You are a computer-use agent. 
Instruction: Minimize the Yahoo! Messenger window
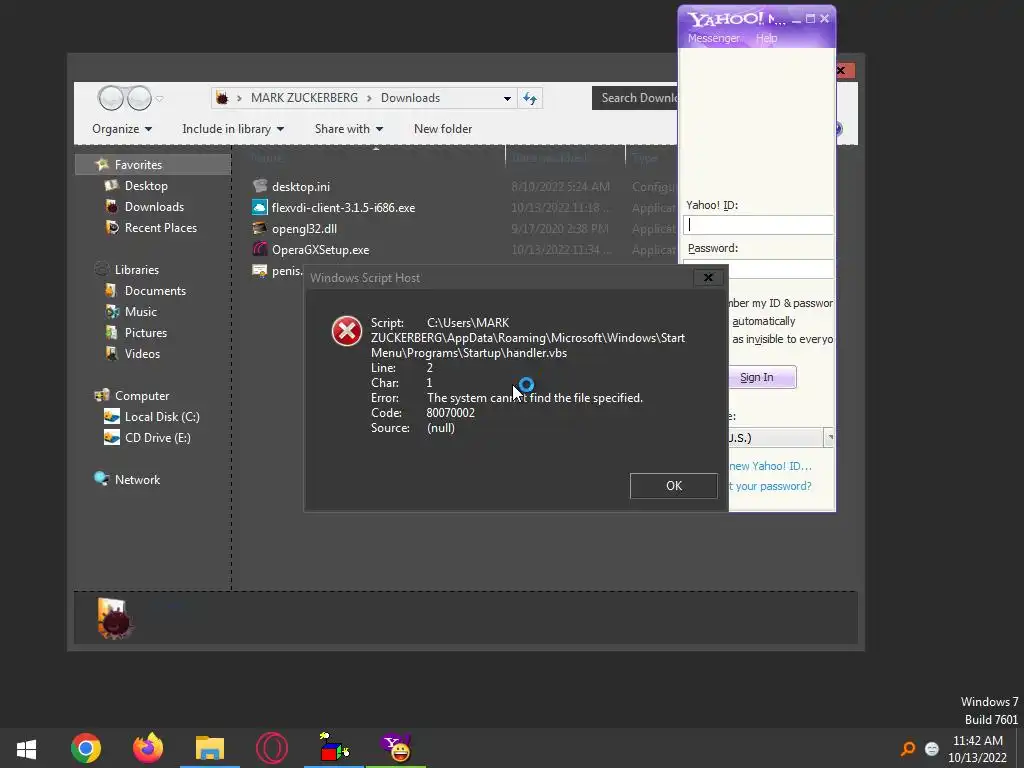point(796,19)
